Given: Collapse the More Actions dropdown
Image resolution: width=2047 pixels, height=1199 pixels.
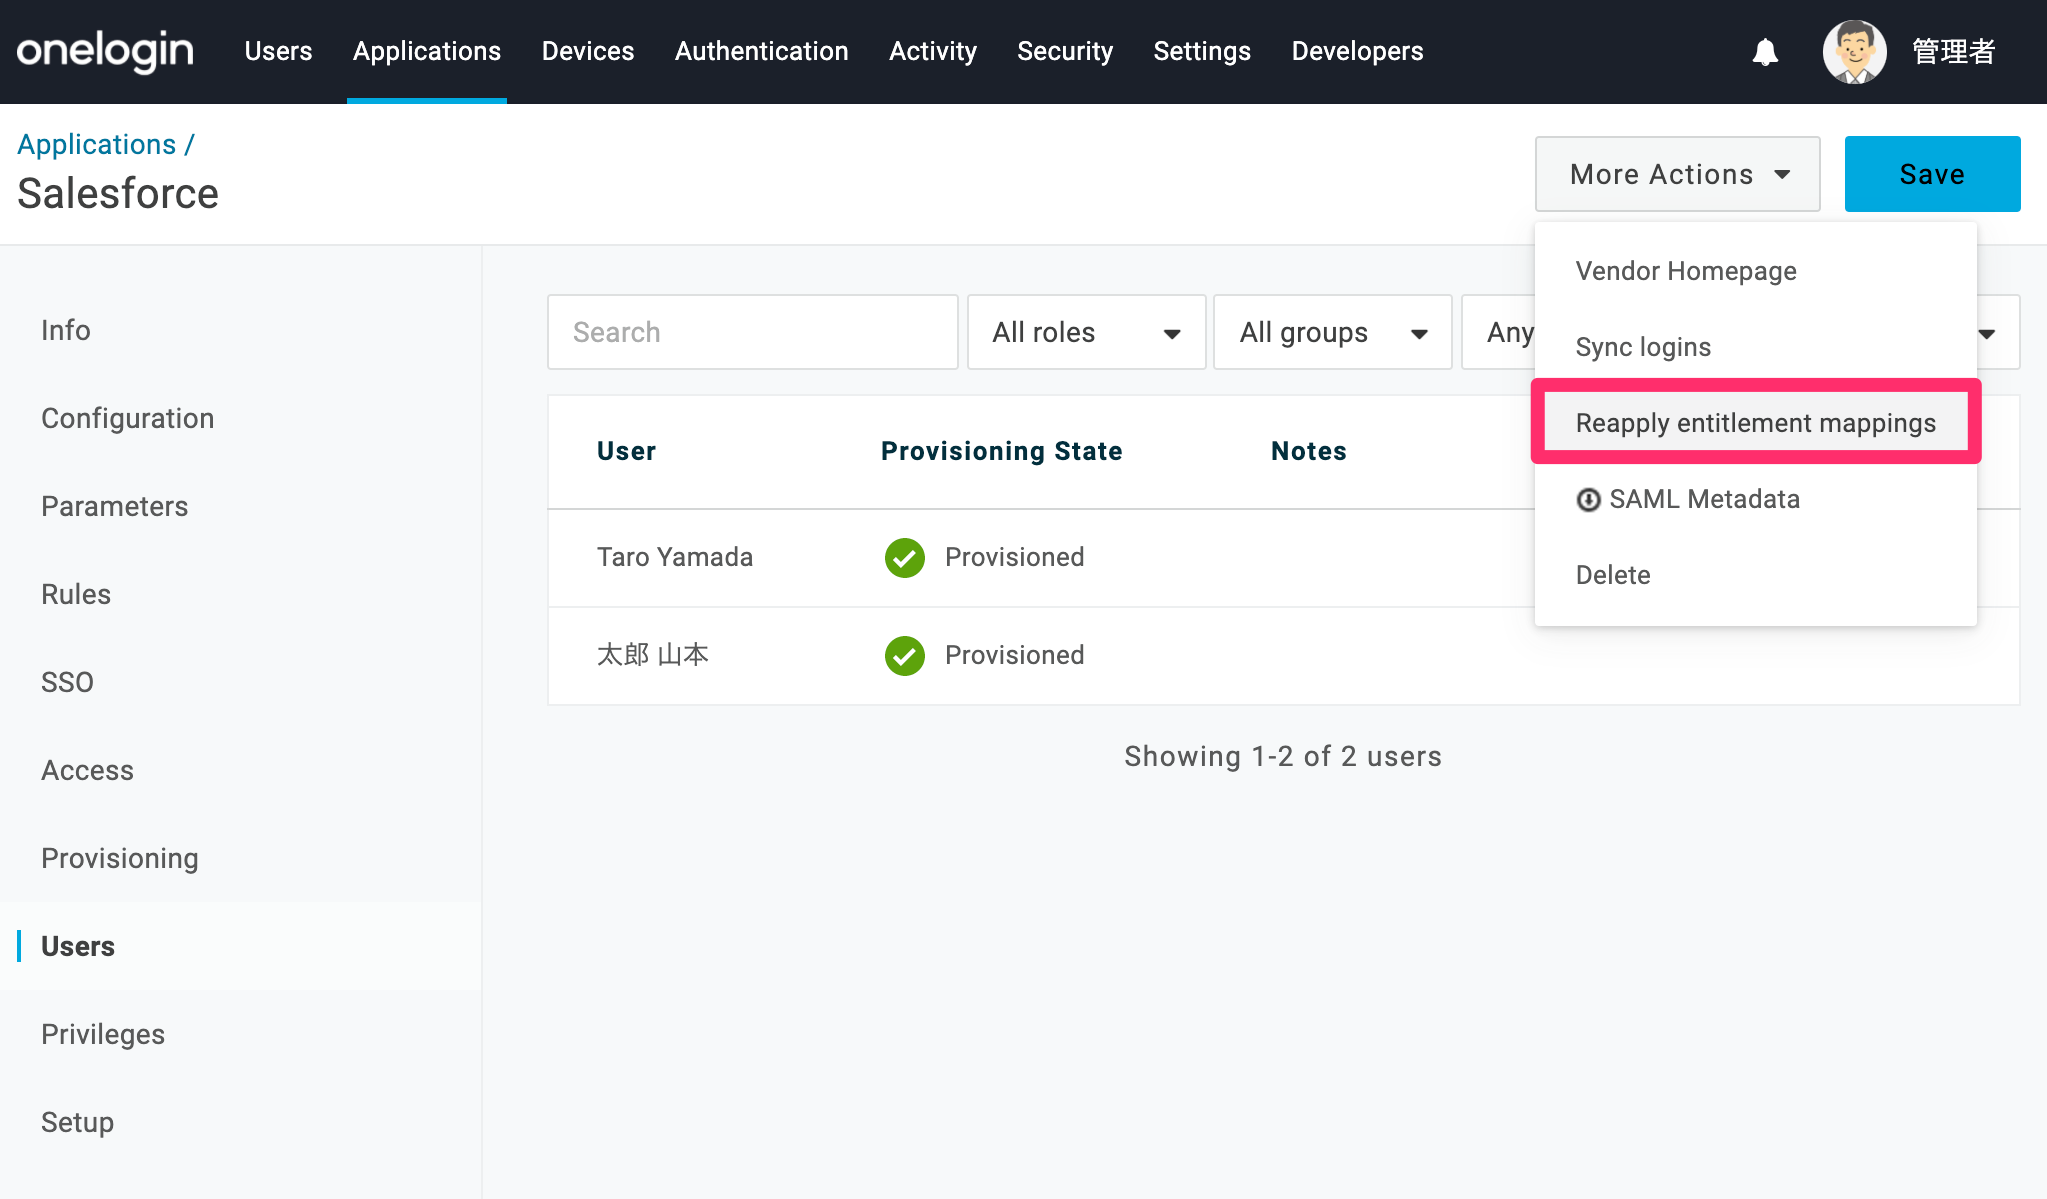Looking at the screenshot, I should click(x=1678, y=174).
